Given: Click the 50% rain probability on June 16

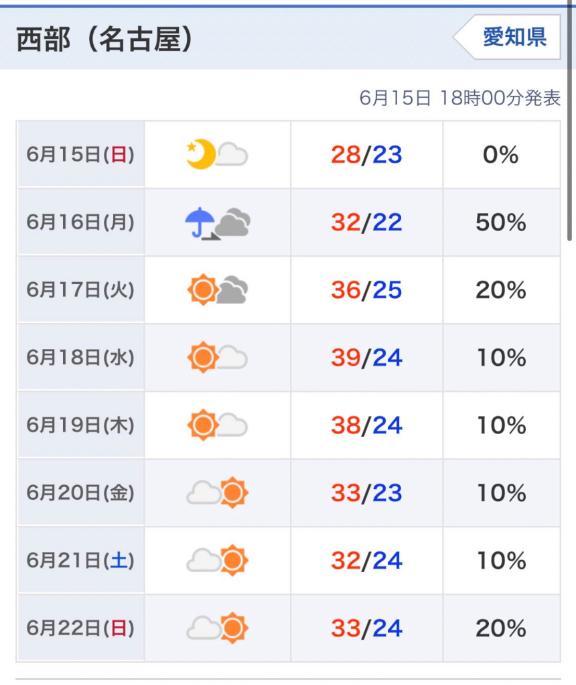Looking at the screenshot, I should 501,222.
